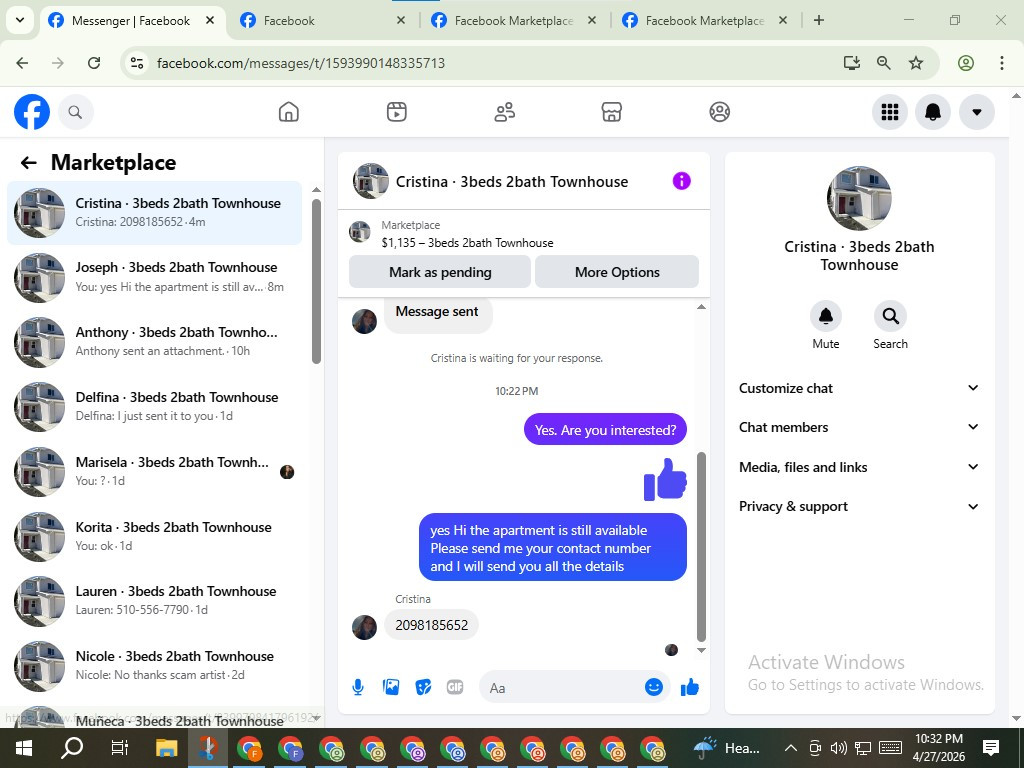The width and height of the screenshot is (1024, 768).
Task: Go to Facebook Home feed icon
Action: click(289, 112)
